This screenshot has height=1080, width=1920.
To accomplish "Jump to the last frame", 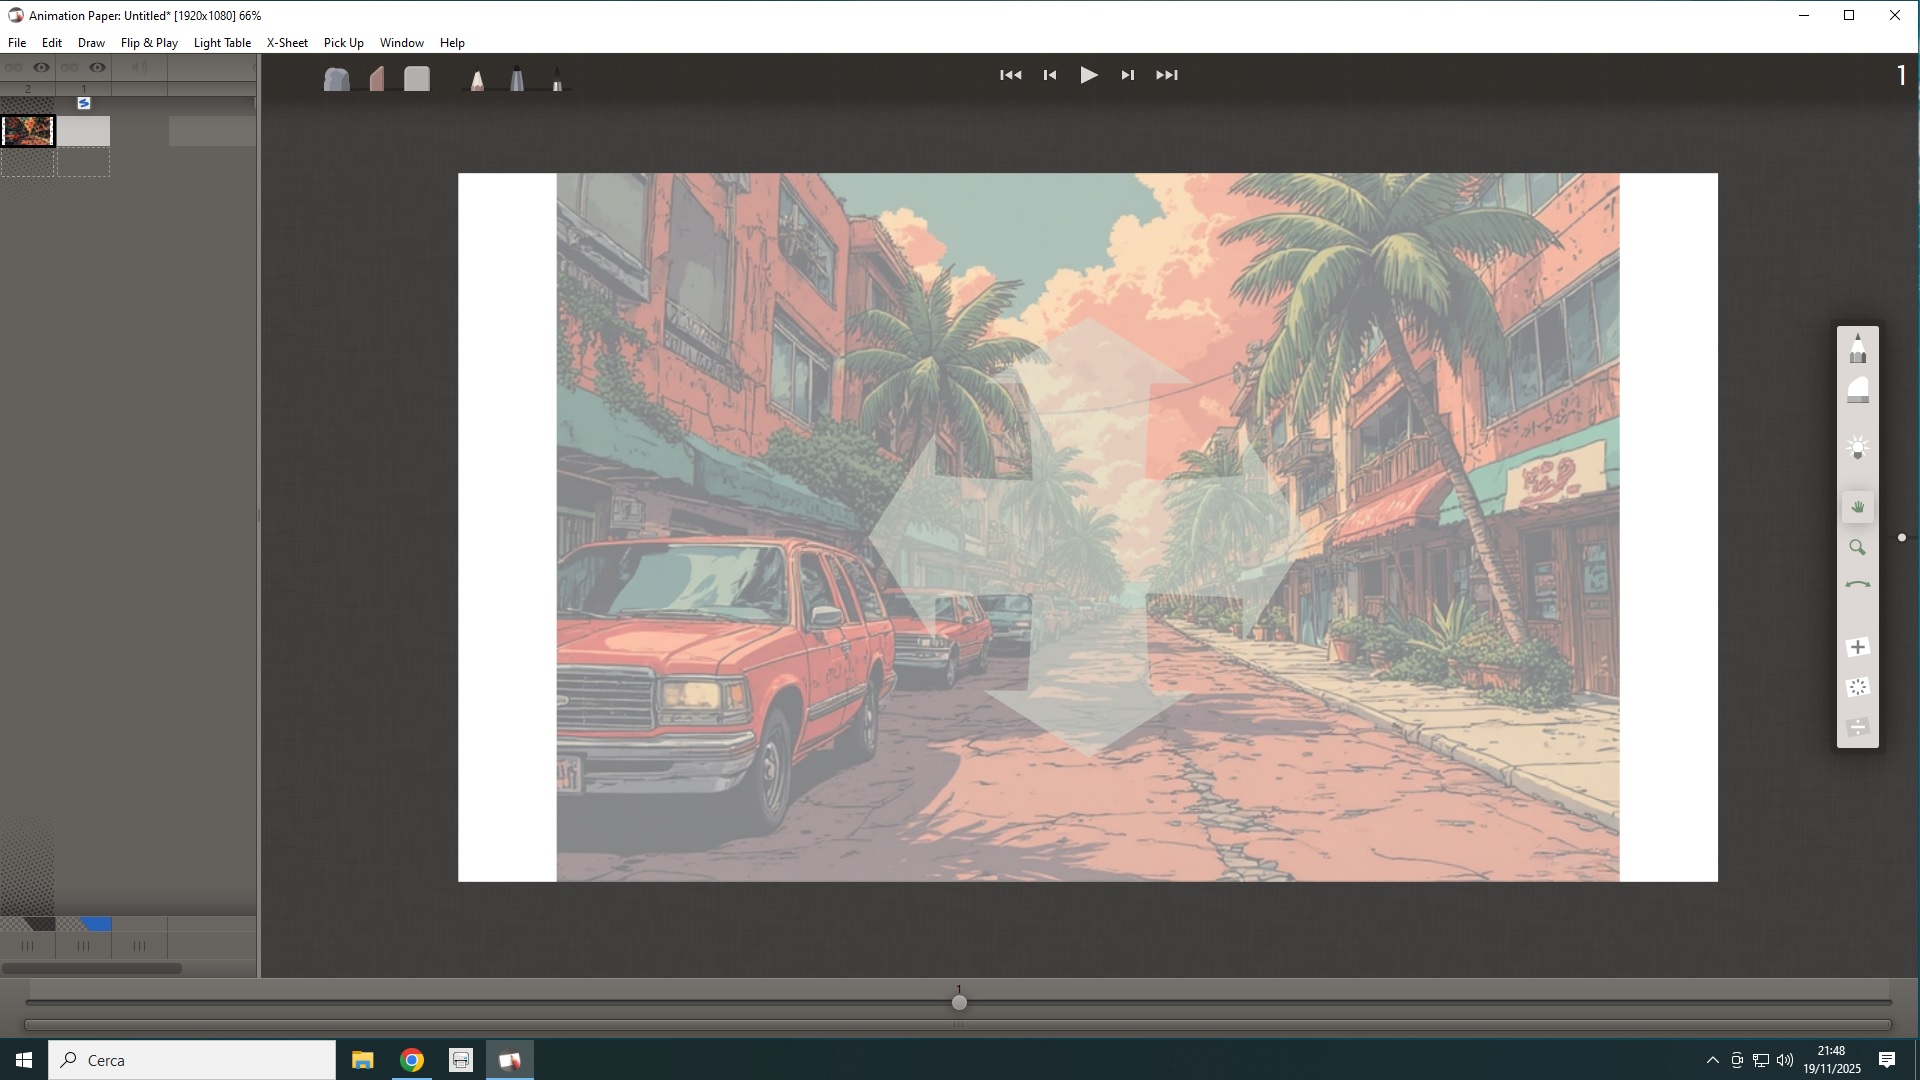I will pos(1167,75).
